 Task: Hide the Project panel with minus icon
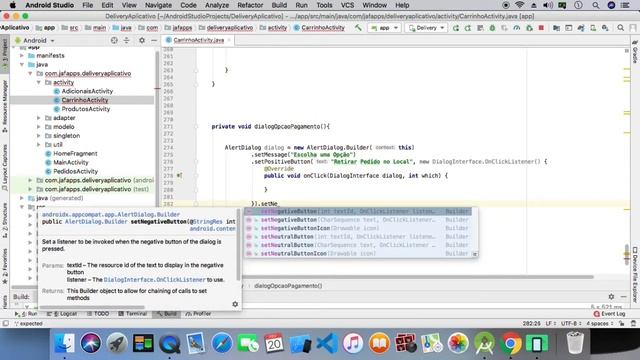click(154, 40)
